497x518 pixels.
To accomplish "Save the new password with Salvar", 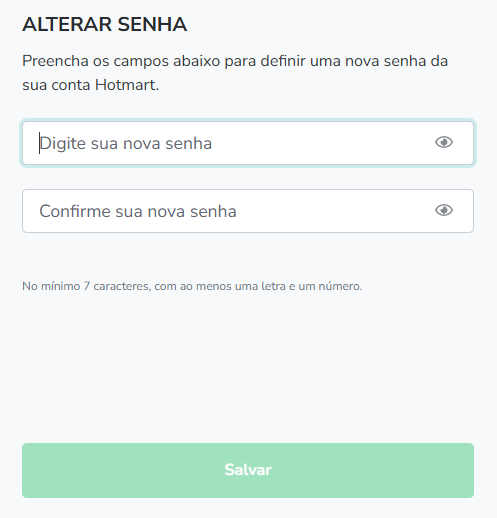I will [x=248, y=470].
